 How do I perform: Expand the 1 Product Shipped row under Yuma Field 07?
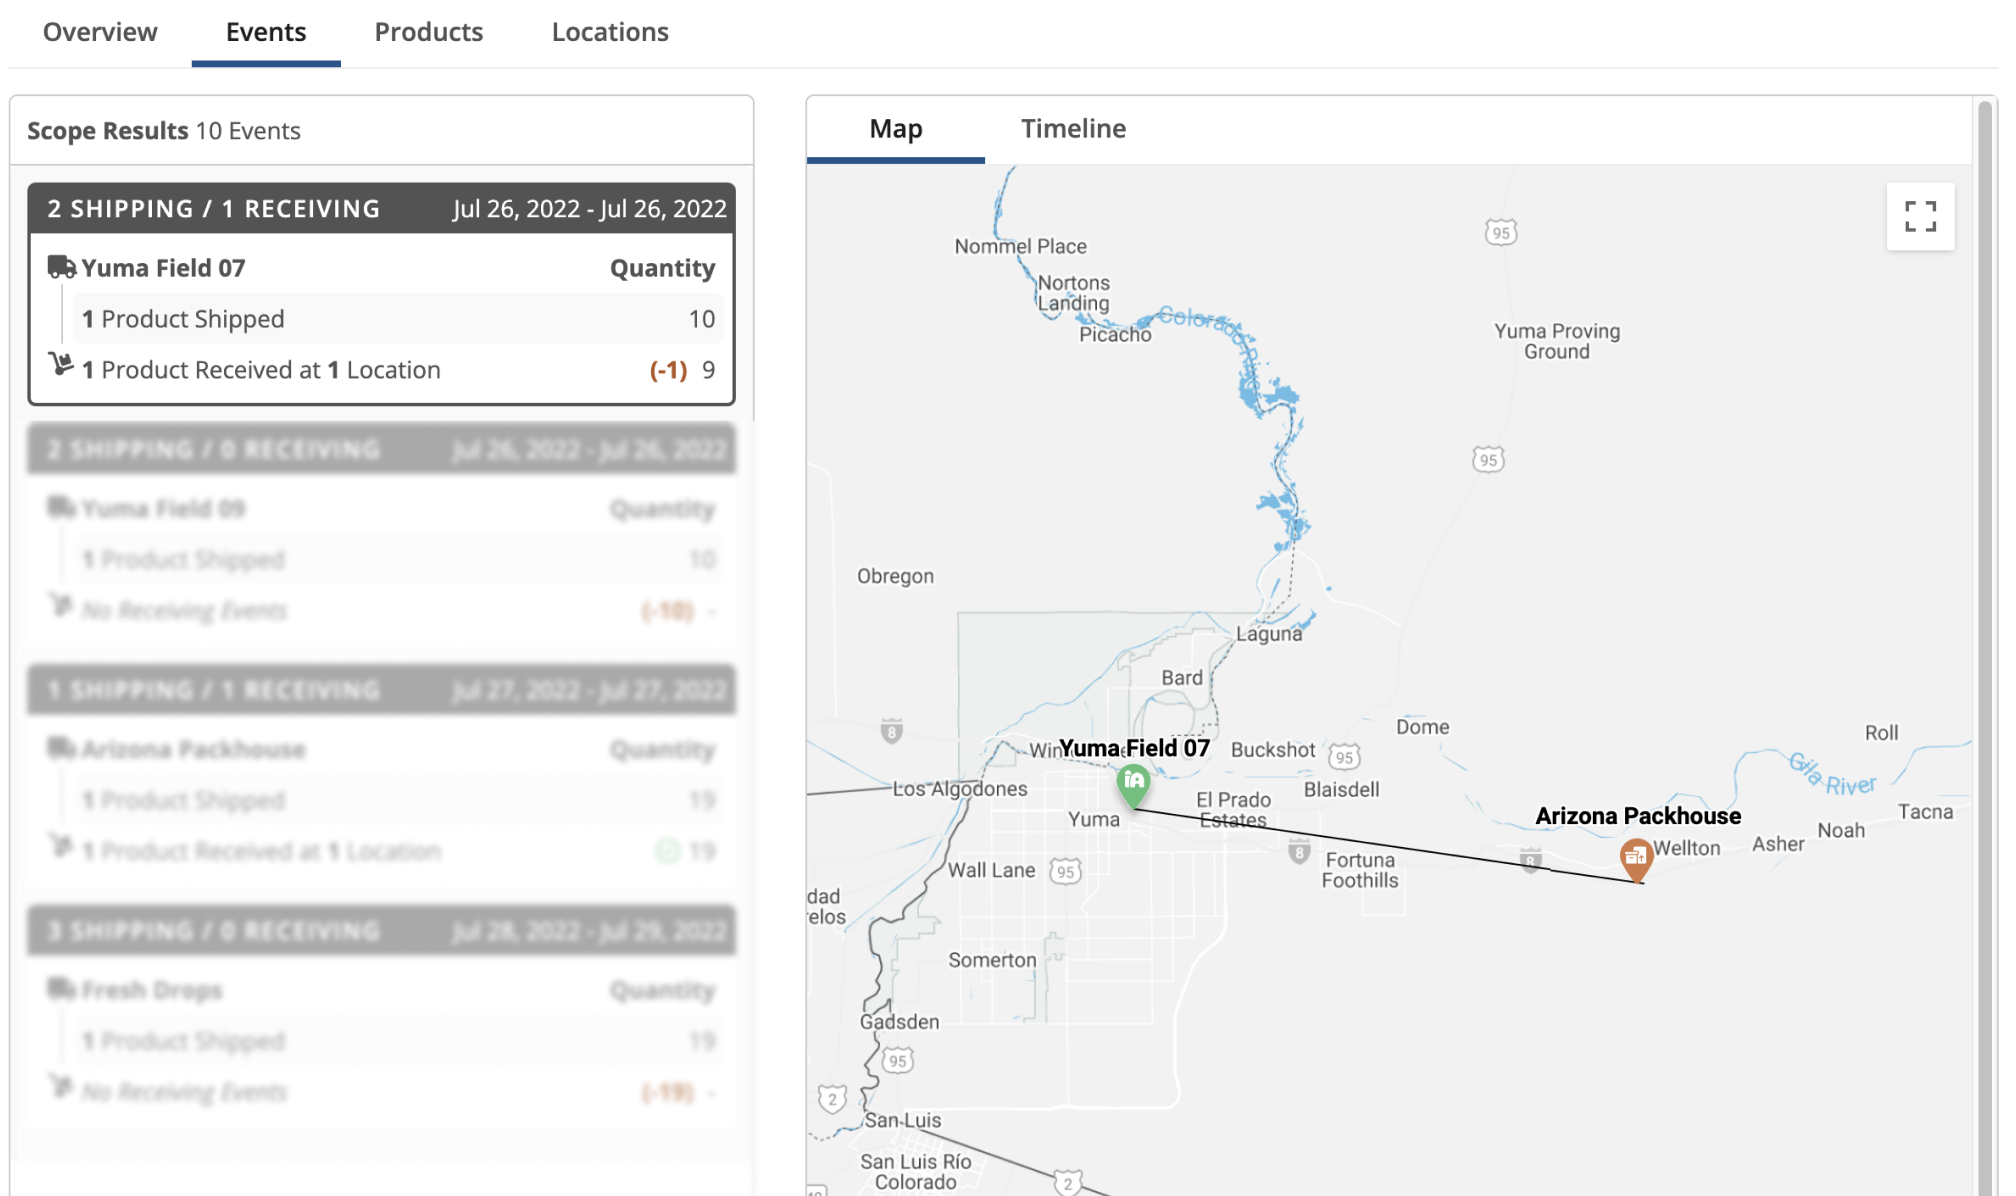(x=398, y=319)
